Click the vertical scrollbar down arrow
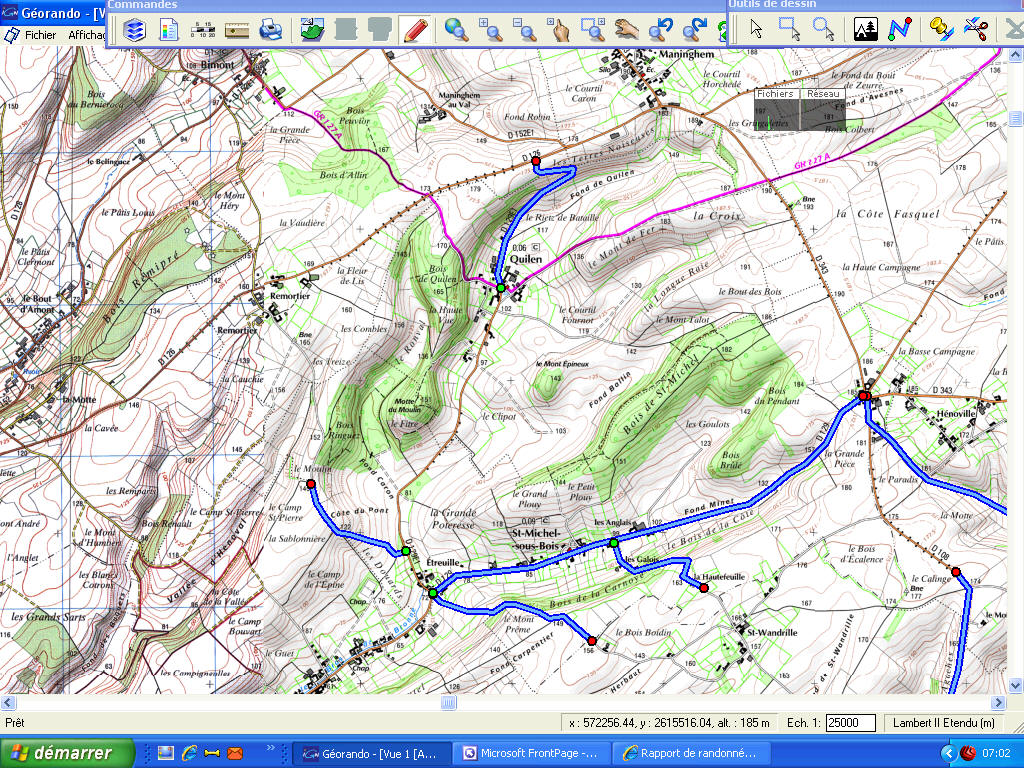1024x768 pixels. [x=1016, y=686]
